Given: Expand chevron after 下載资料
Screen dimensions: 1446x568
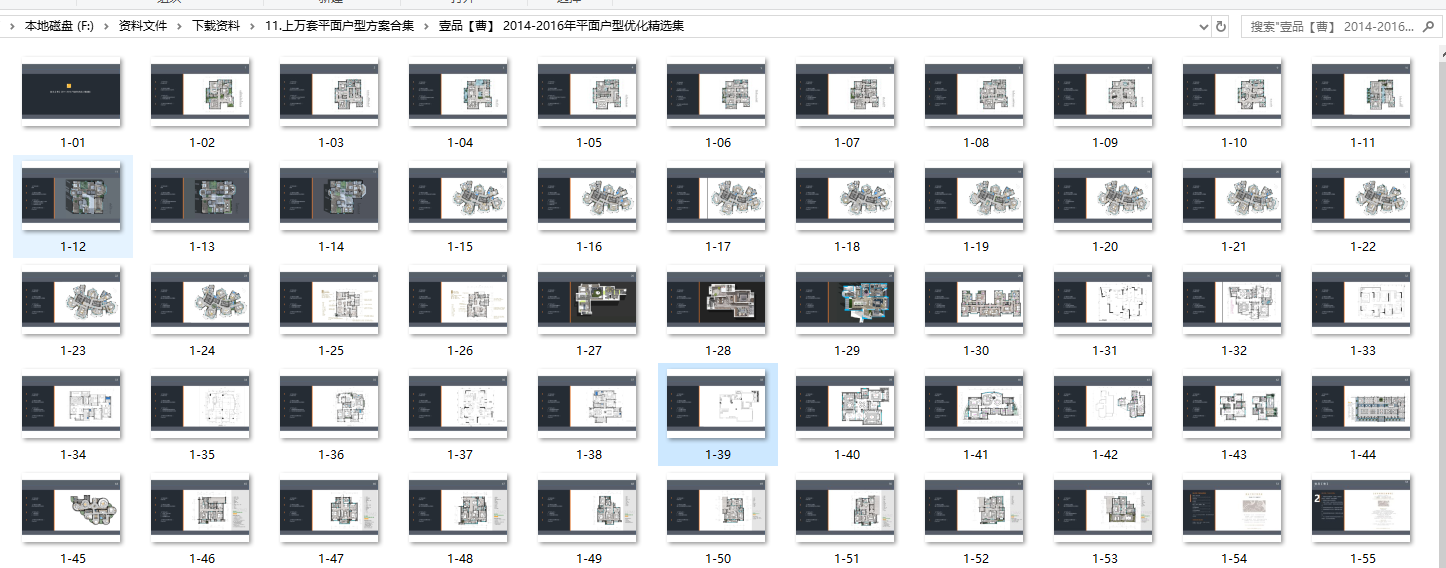Looking at the screenshot, I should tap(253, 27).
